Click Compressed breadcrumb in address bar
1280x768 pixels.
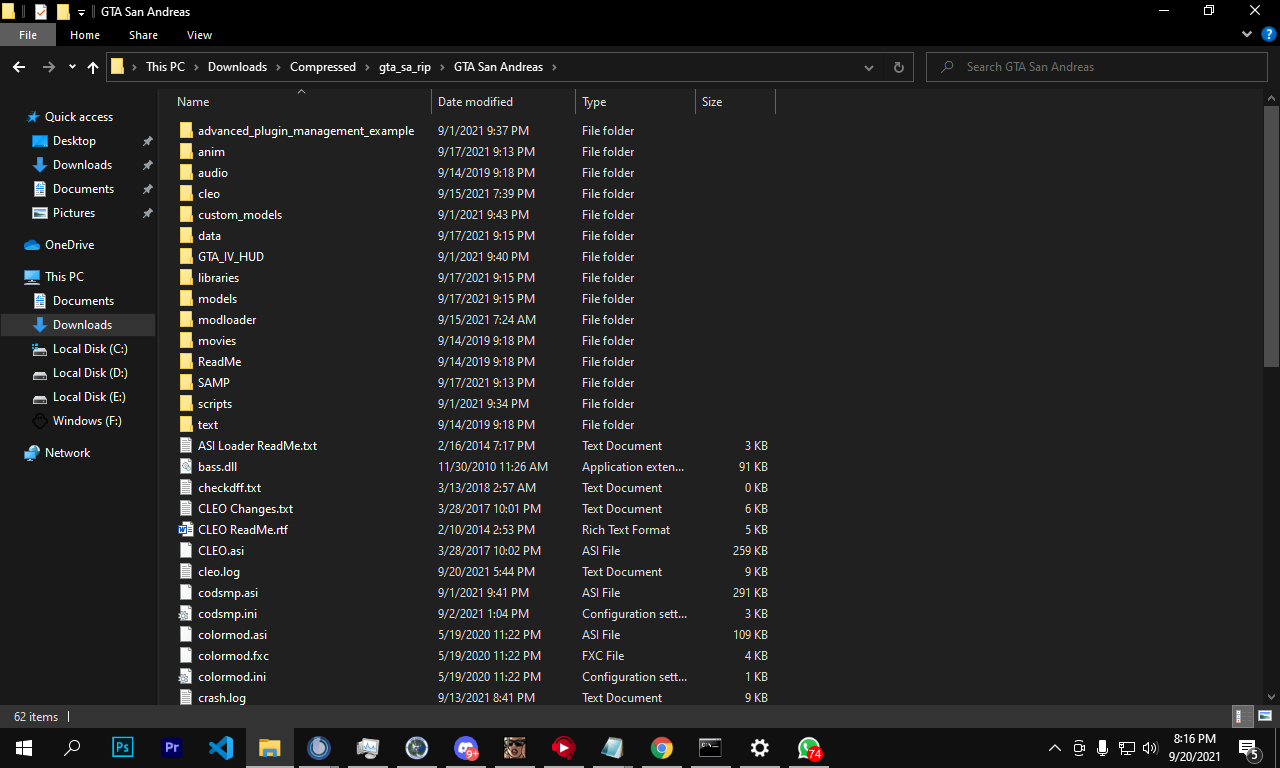(323, 67)
